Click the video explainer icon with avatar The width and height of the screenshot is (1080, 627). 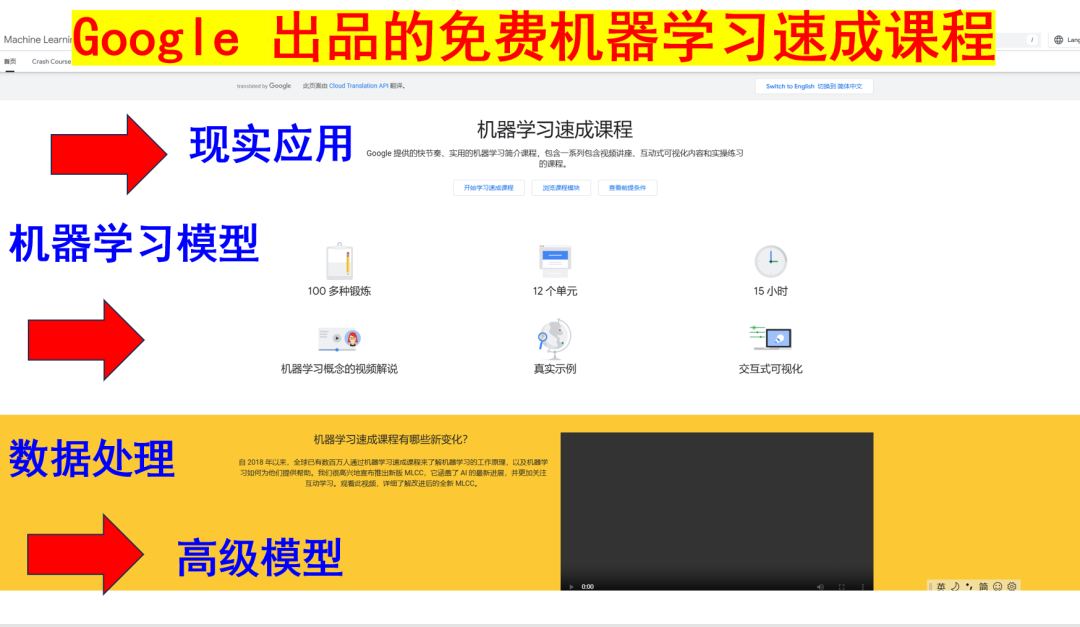point(340,339)
